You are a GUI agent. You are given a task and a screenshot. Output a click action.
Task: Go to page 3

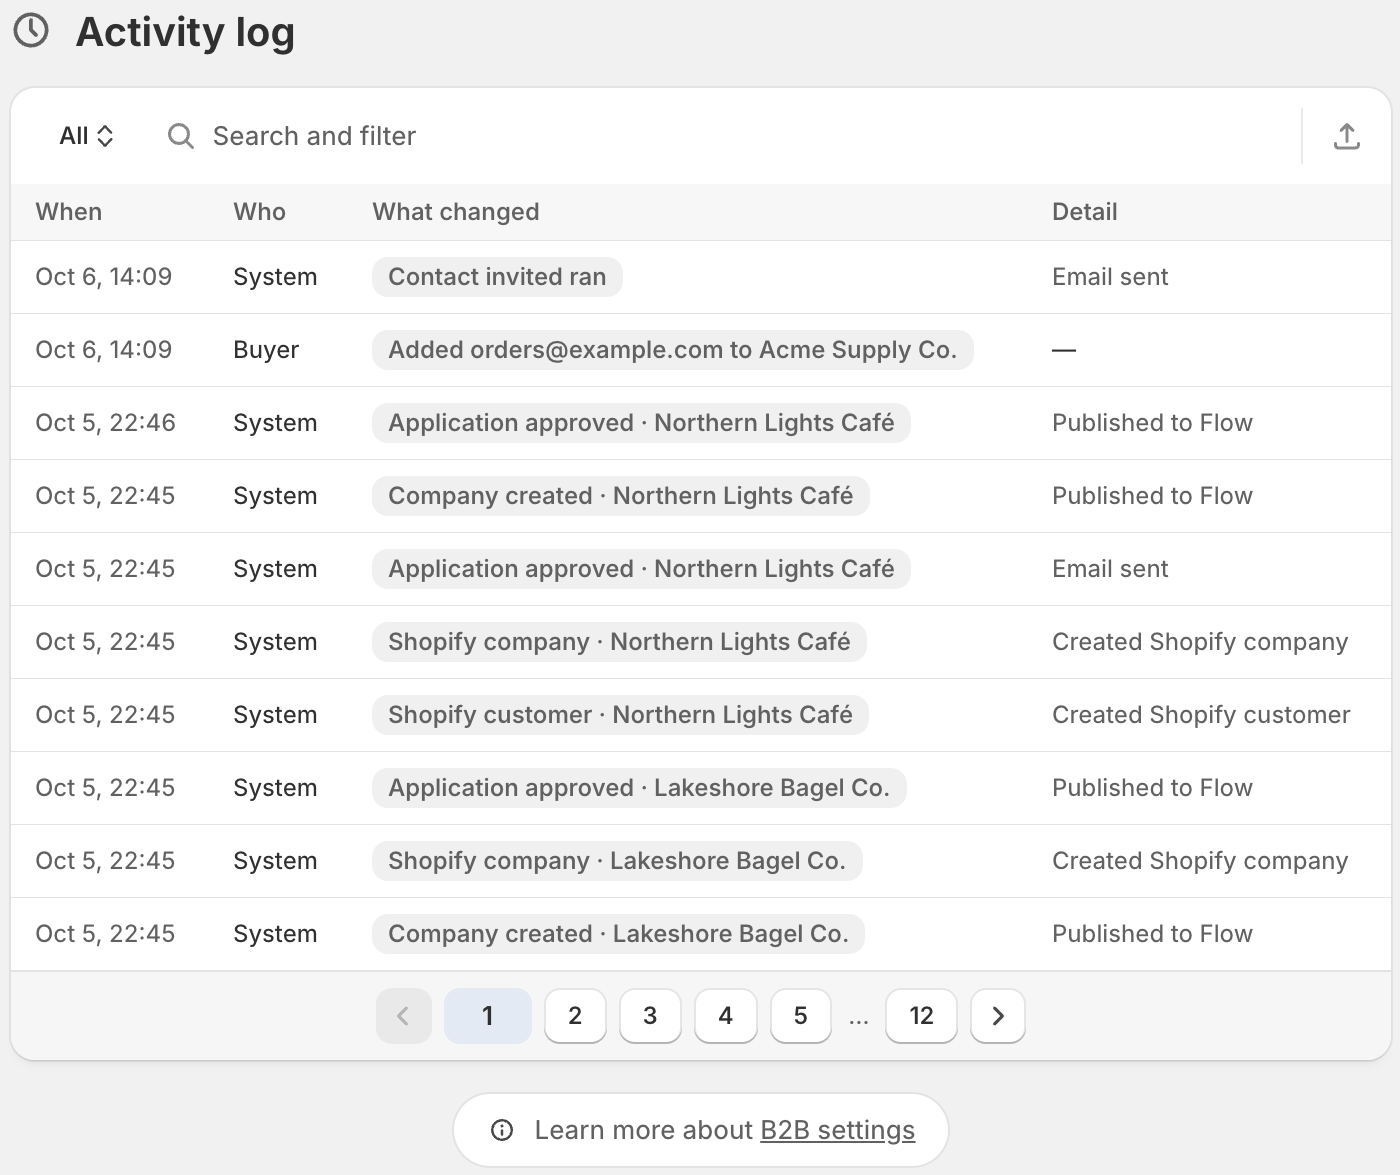click(x=650, y=1016)
